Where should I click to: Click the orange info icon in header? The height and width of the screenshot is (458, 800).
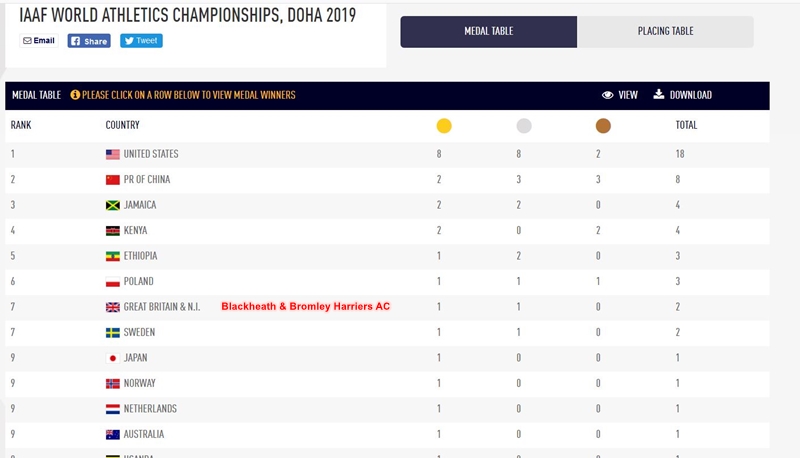coord(75,95)
